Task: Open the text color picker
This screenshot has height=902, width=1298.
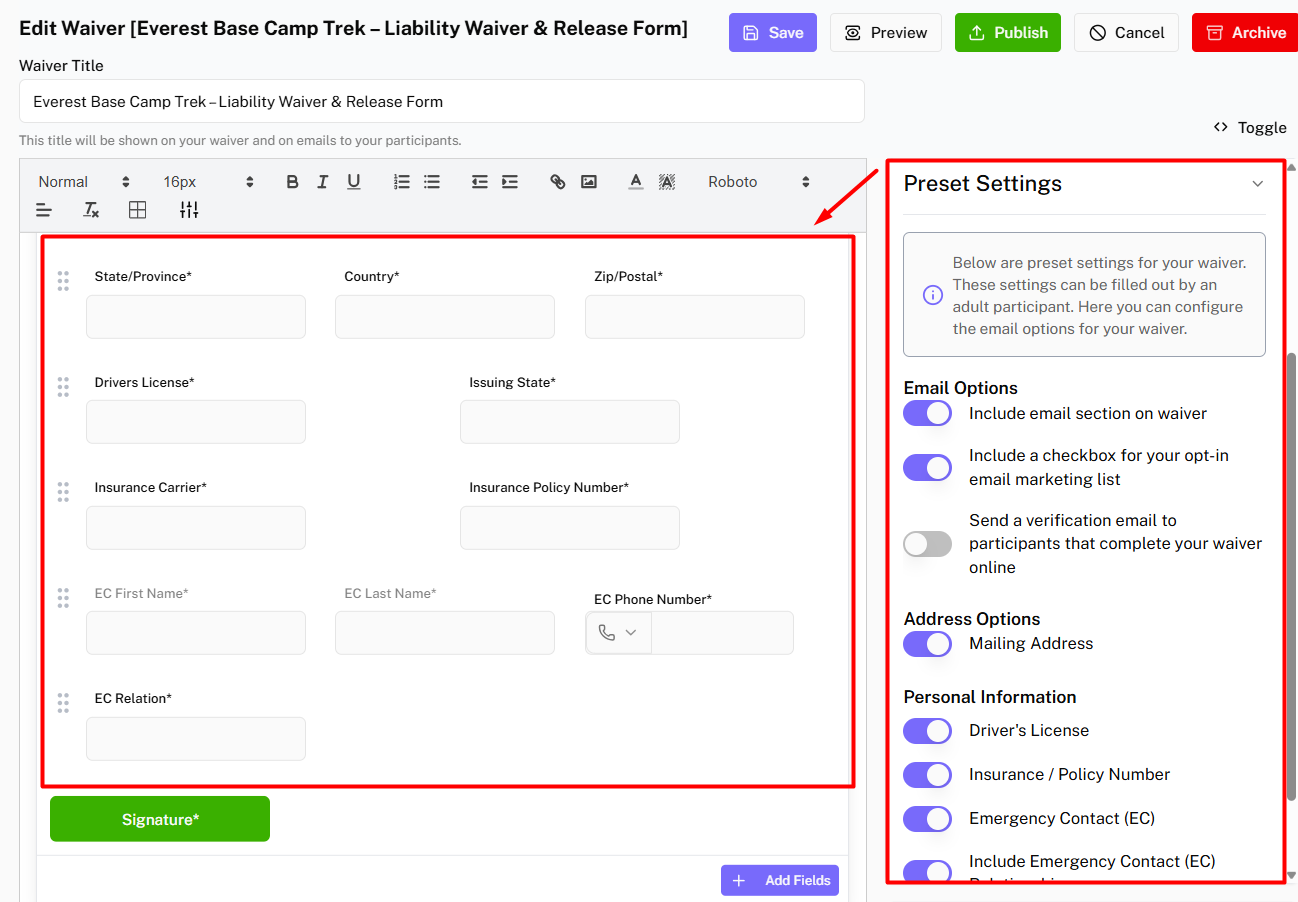Action: pos(635,182)
